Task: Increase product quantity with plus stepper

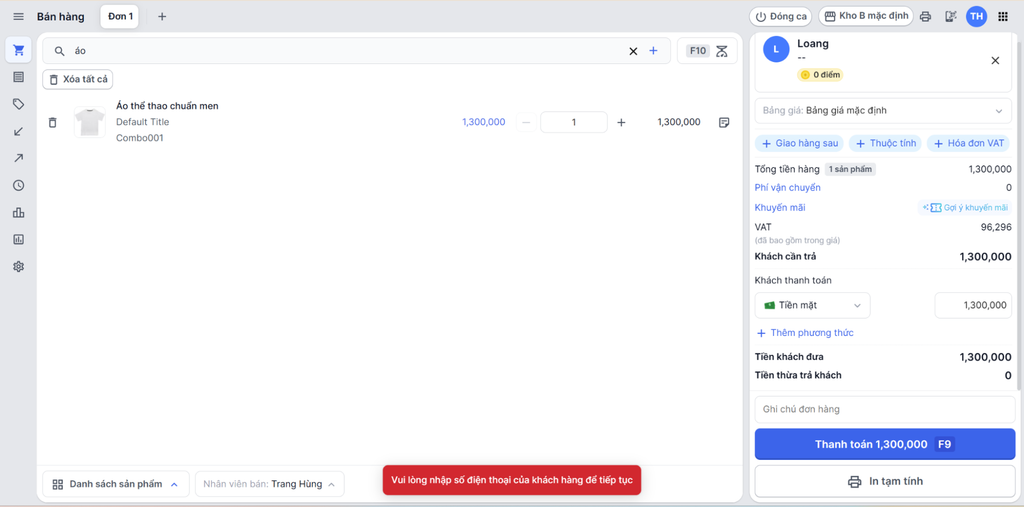Action: [621, 123]
